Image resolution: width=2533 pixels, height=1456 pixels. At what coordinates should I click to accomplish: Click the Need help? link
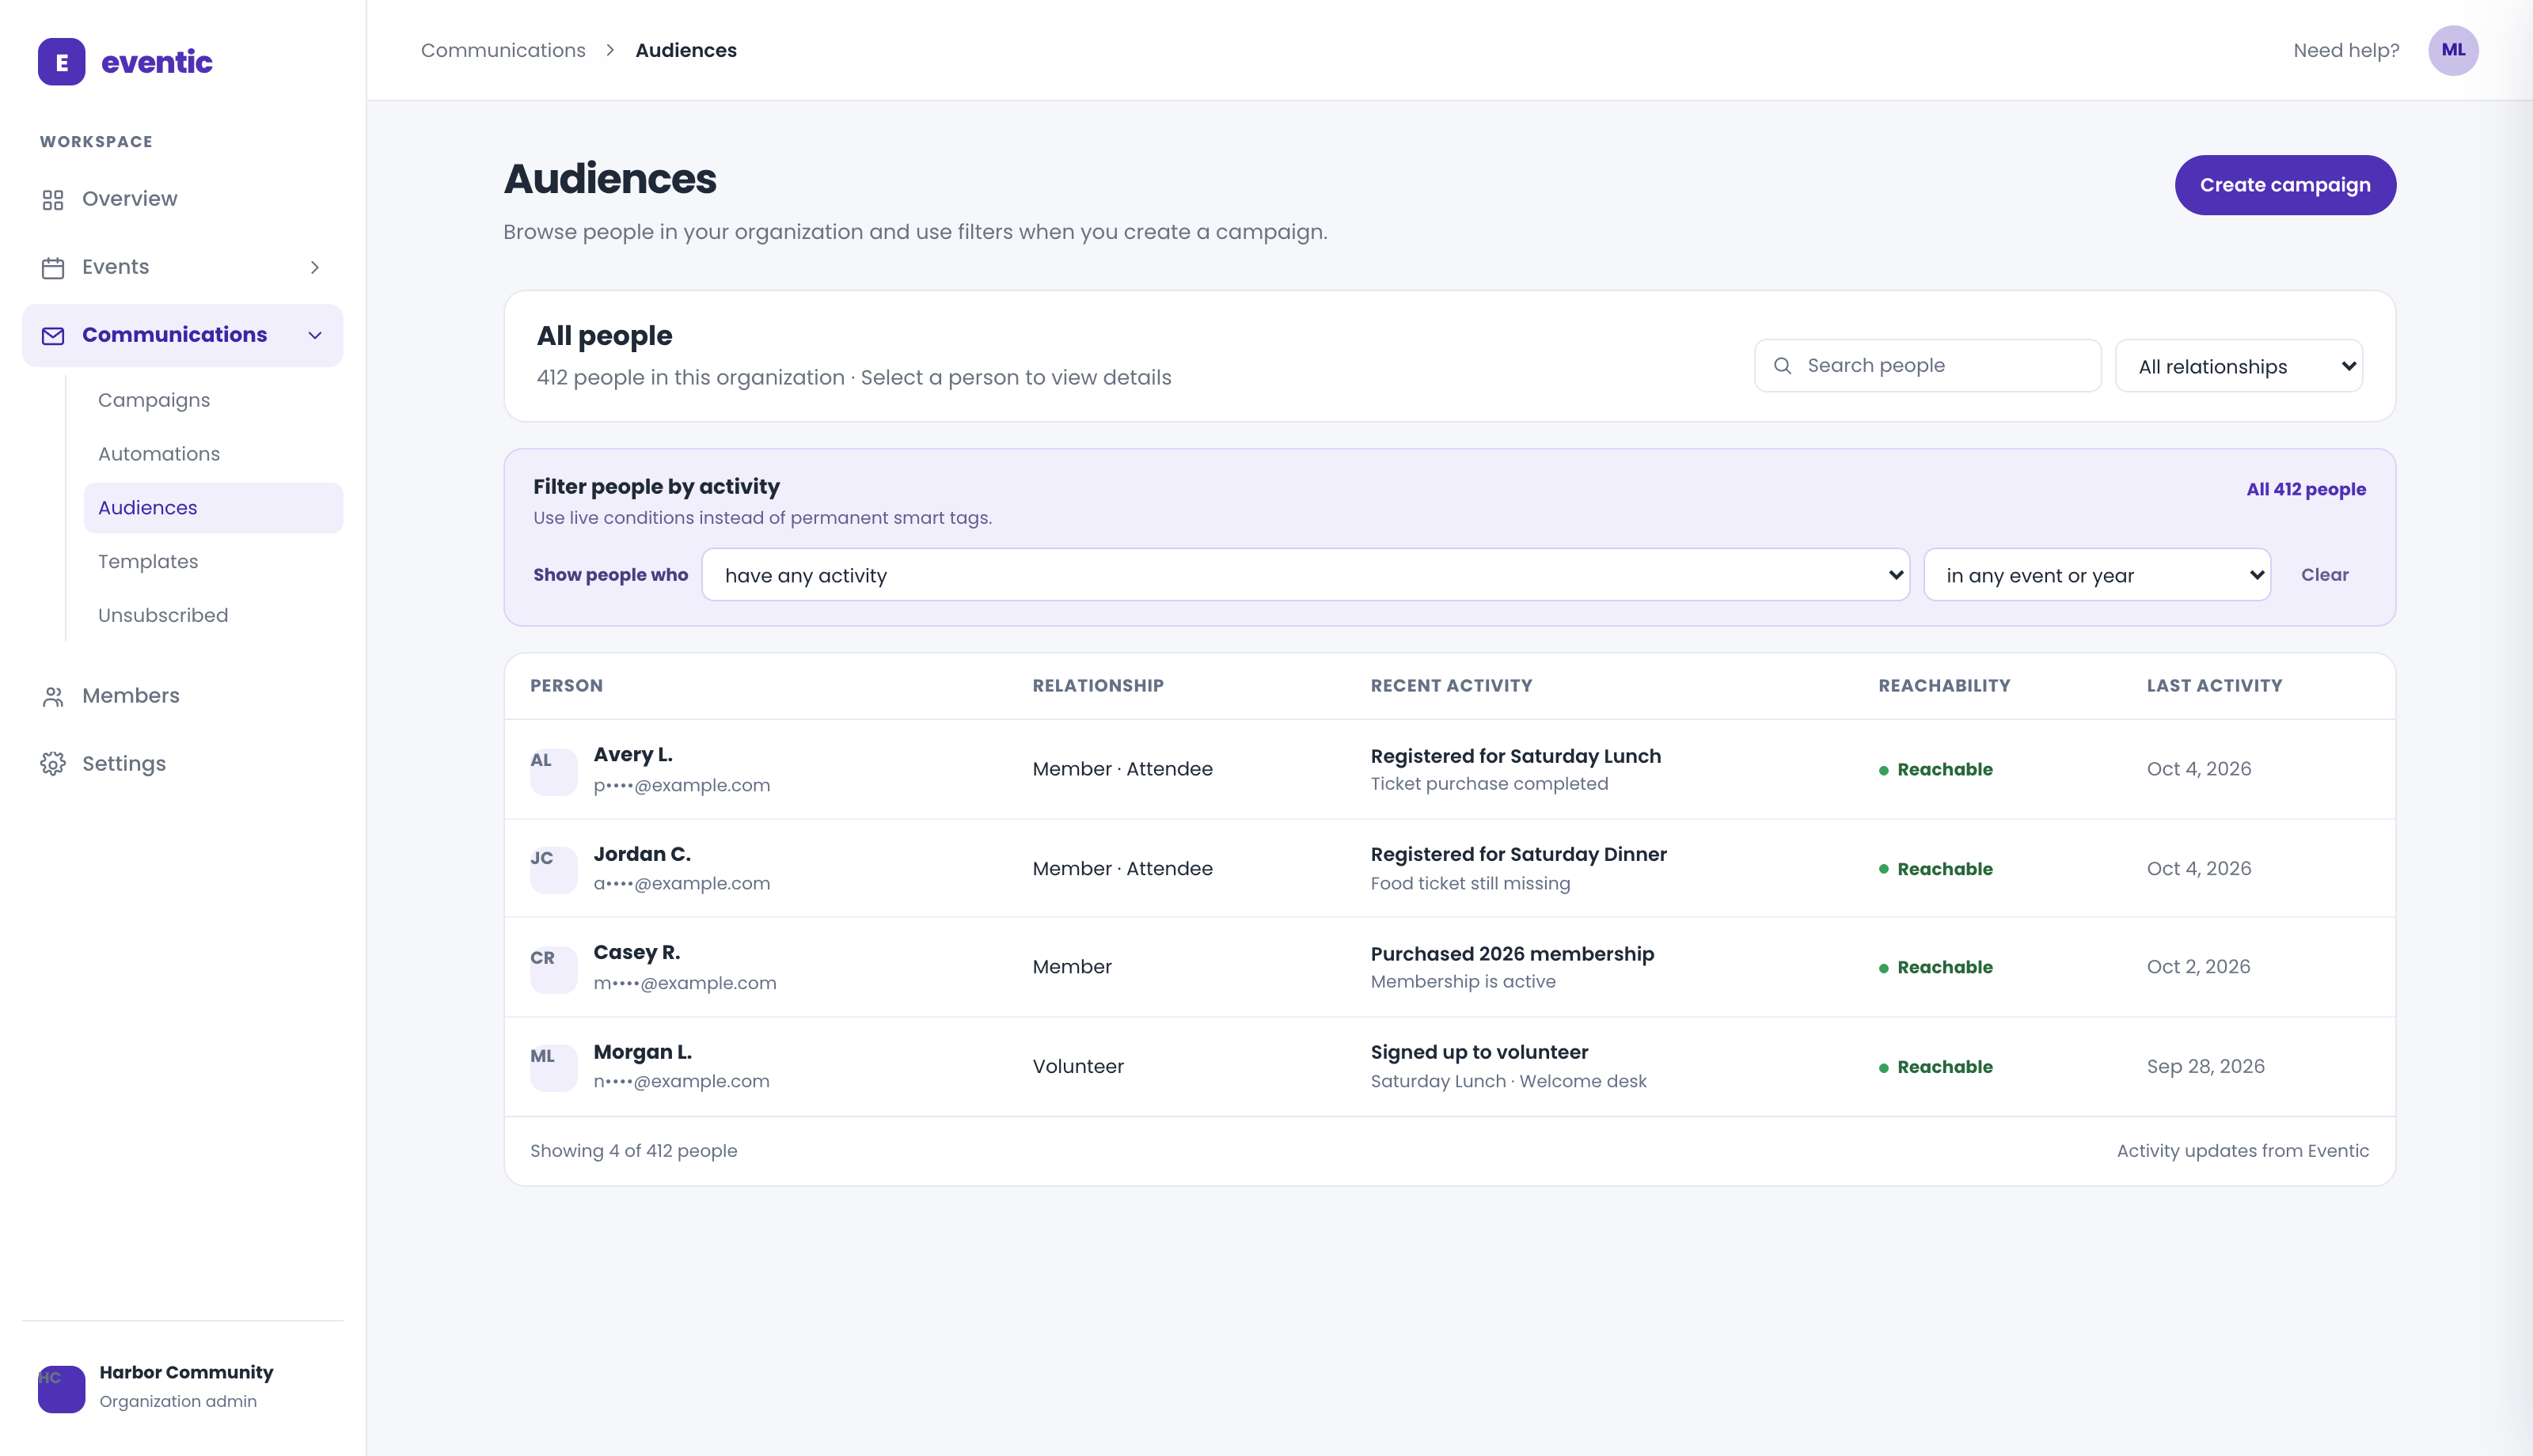(x=2345, y=50)
